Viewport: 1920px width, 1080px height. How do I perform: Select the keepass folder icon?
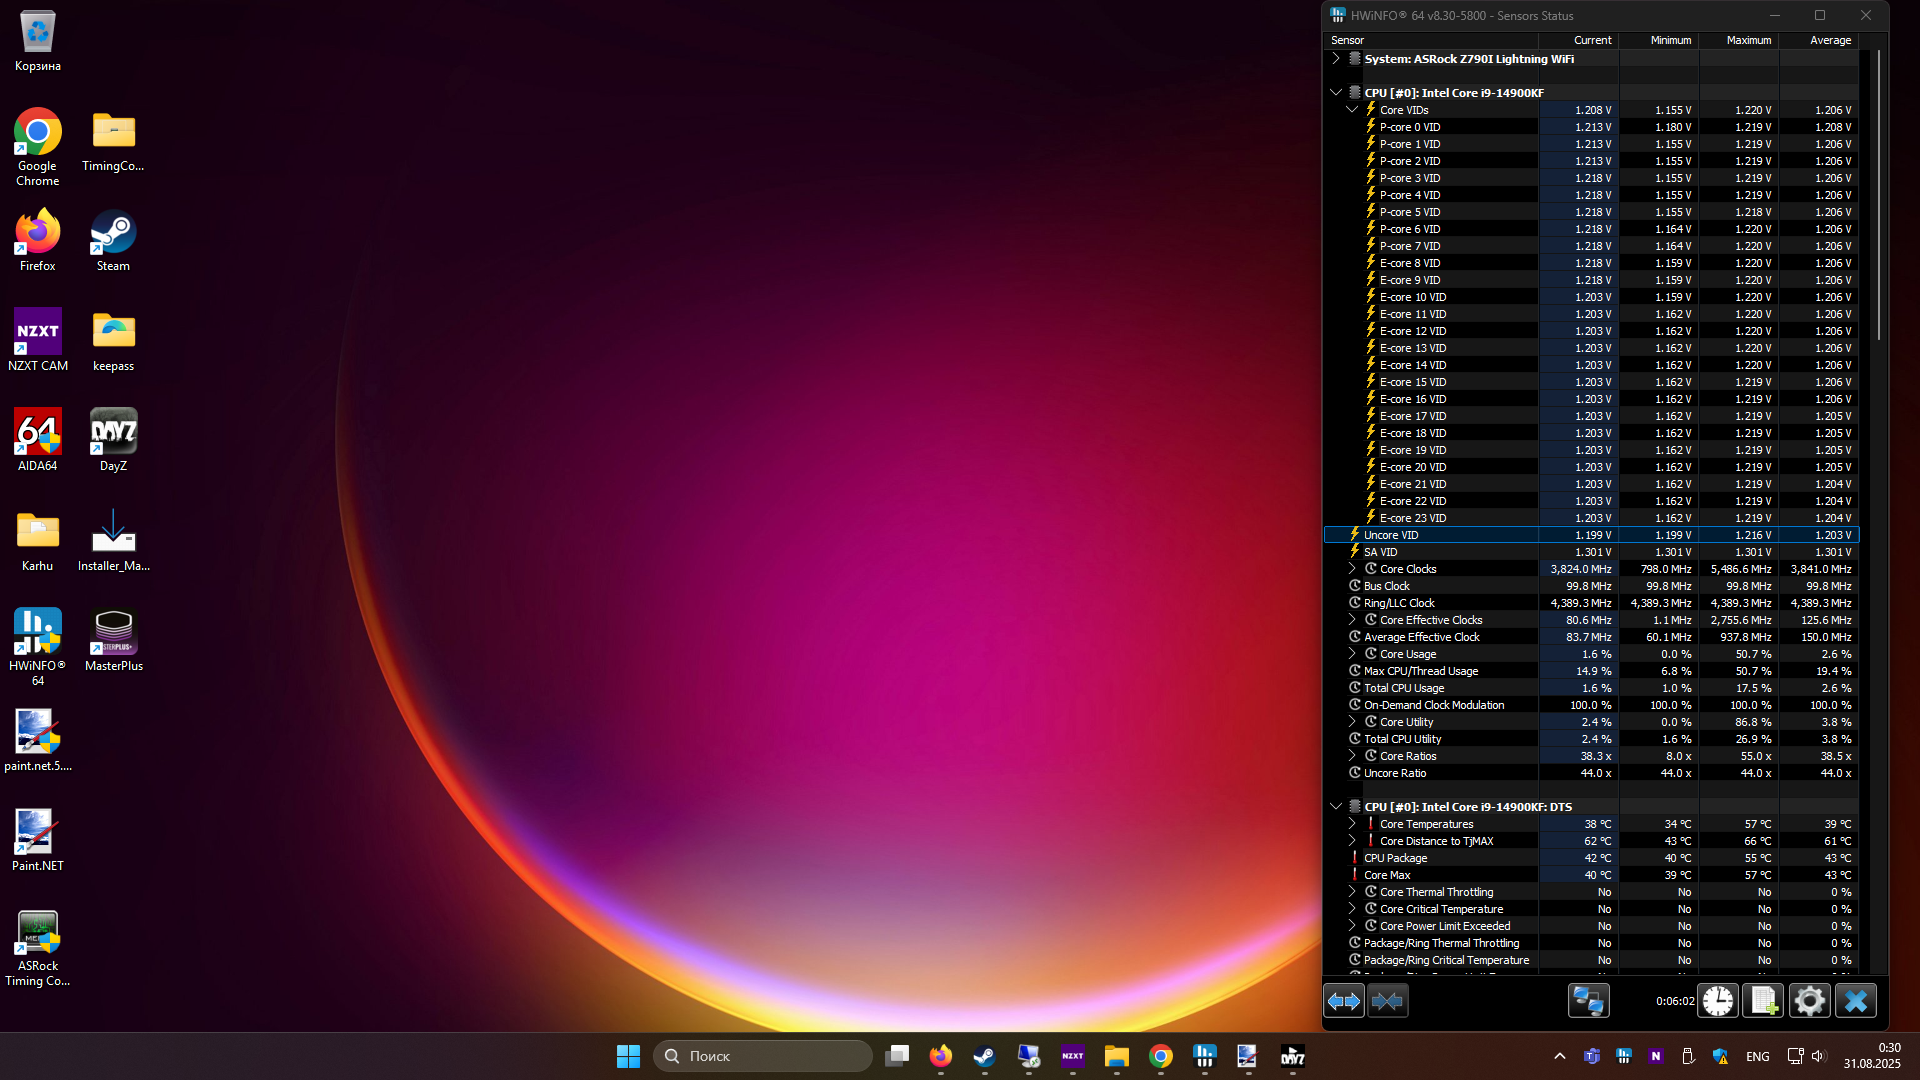point(113,341)
